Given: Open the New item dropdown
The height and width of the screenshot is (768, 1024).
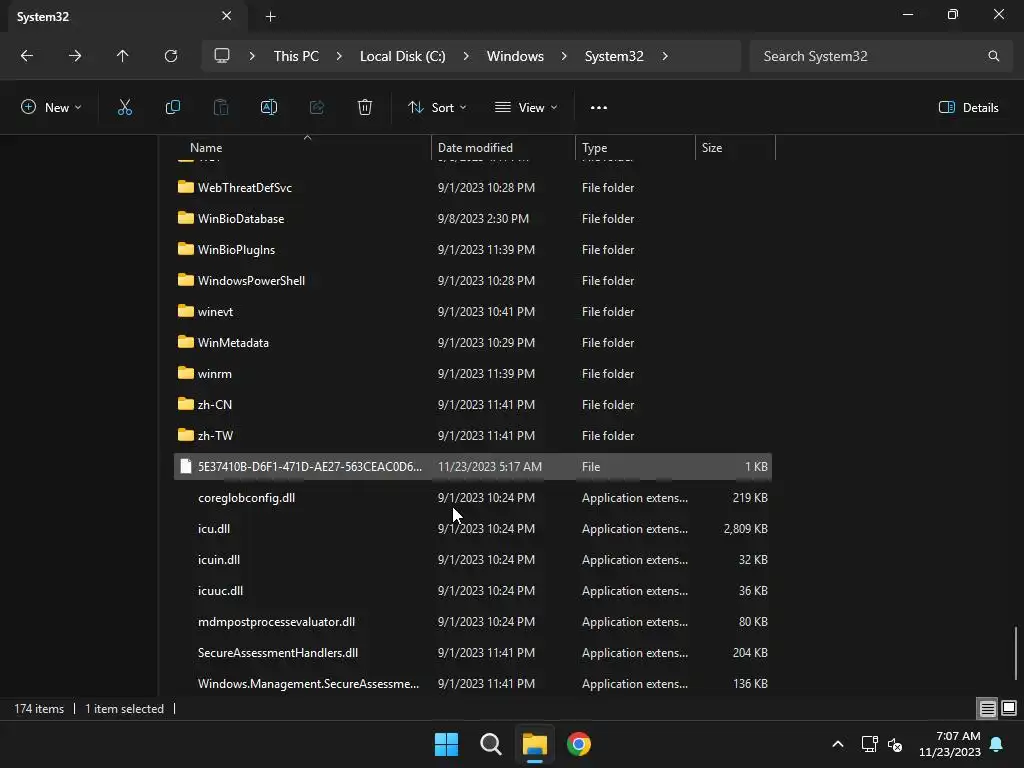Looking at the screenshot, I should (51, 107).
